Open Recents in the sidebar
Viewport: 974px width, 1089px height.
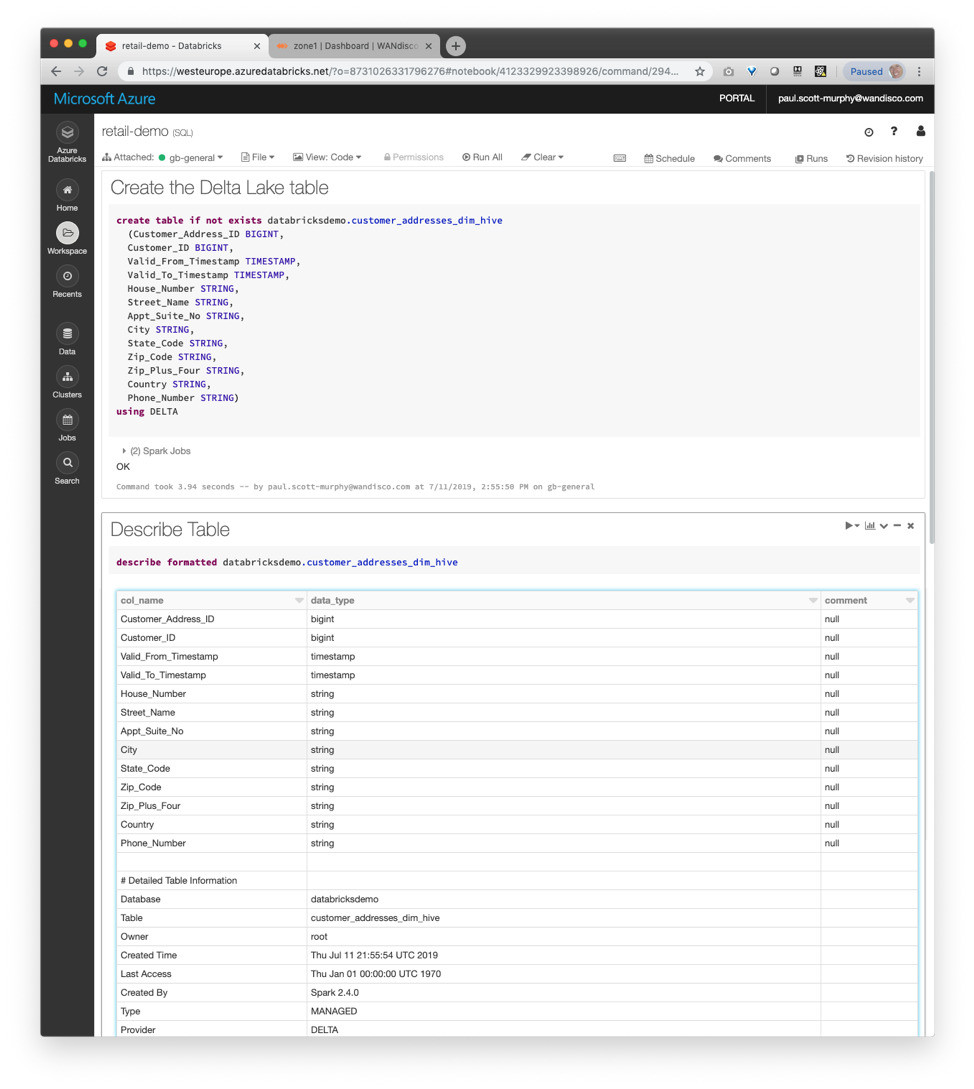click(67, 277)
